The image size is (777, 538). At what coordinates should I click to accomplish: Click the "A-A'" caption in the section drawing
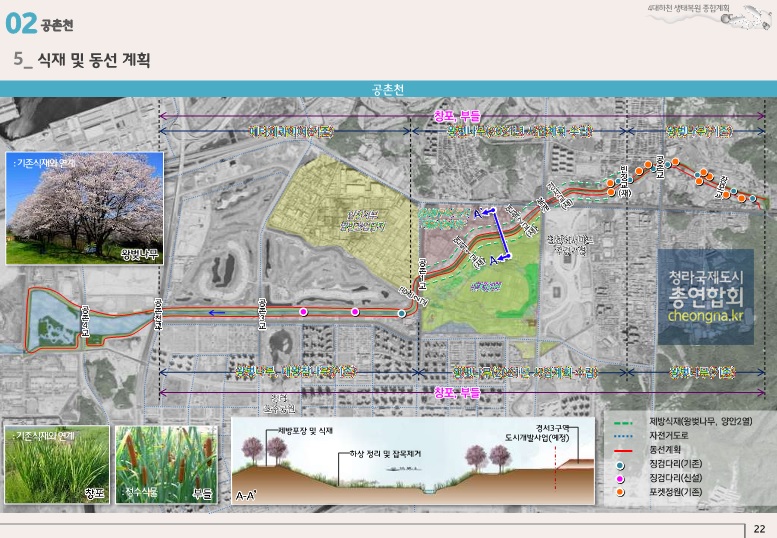point(246,495)
